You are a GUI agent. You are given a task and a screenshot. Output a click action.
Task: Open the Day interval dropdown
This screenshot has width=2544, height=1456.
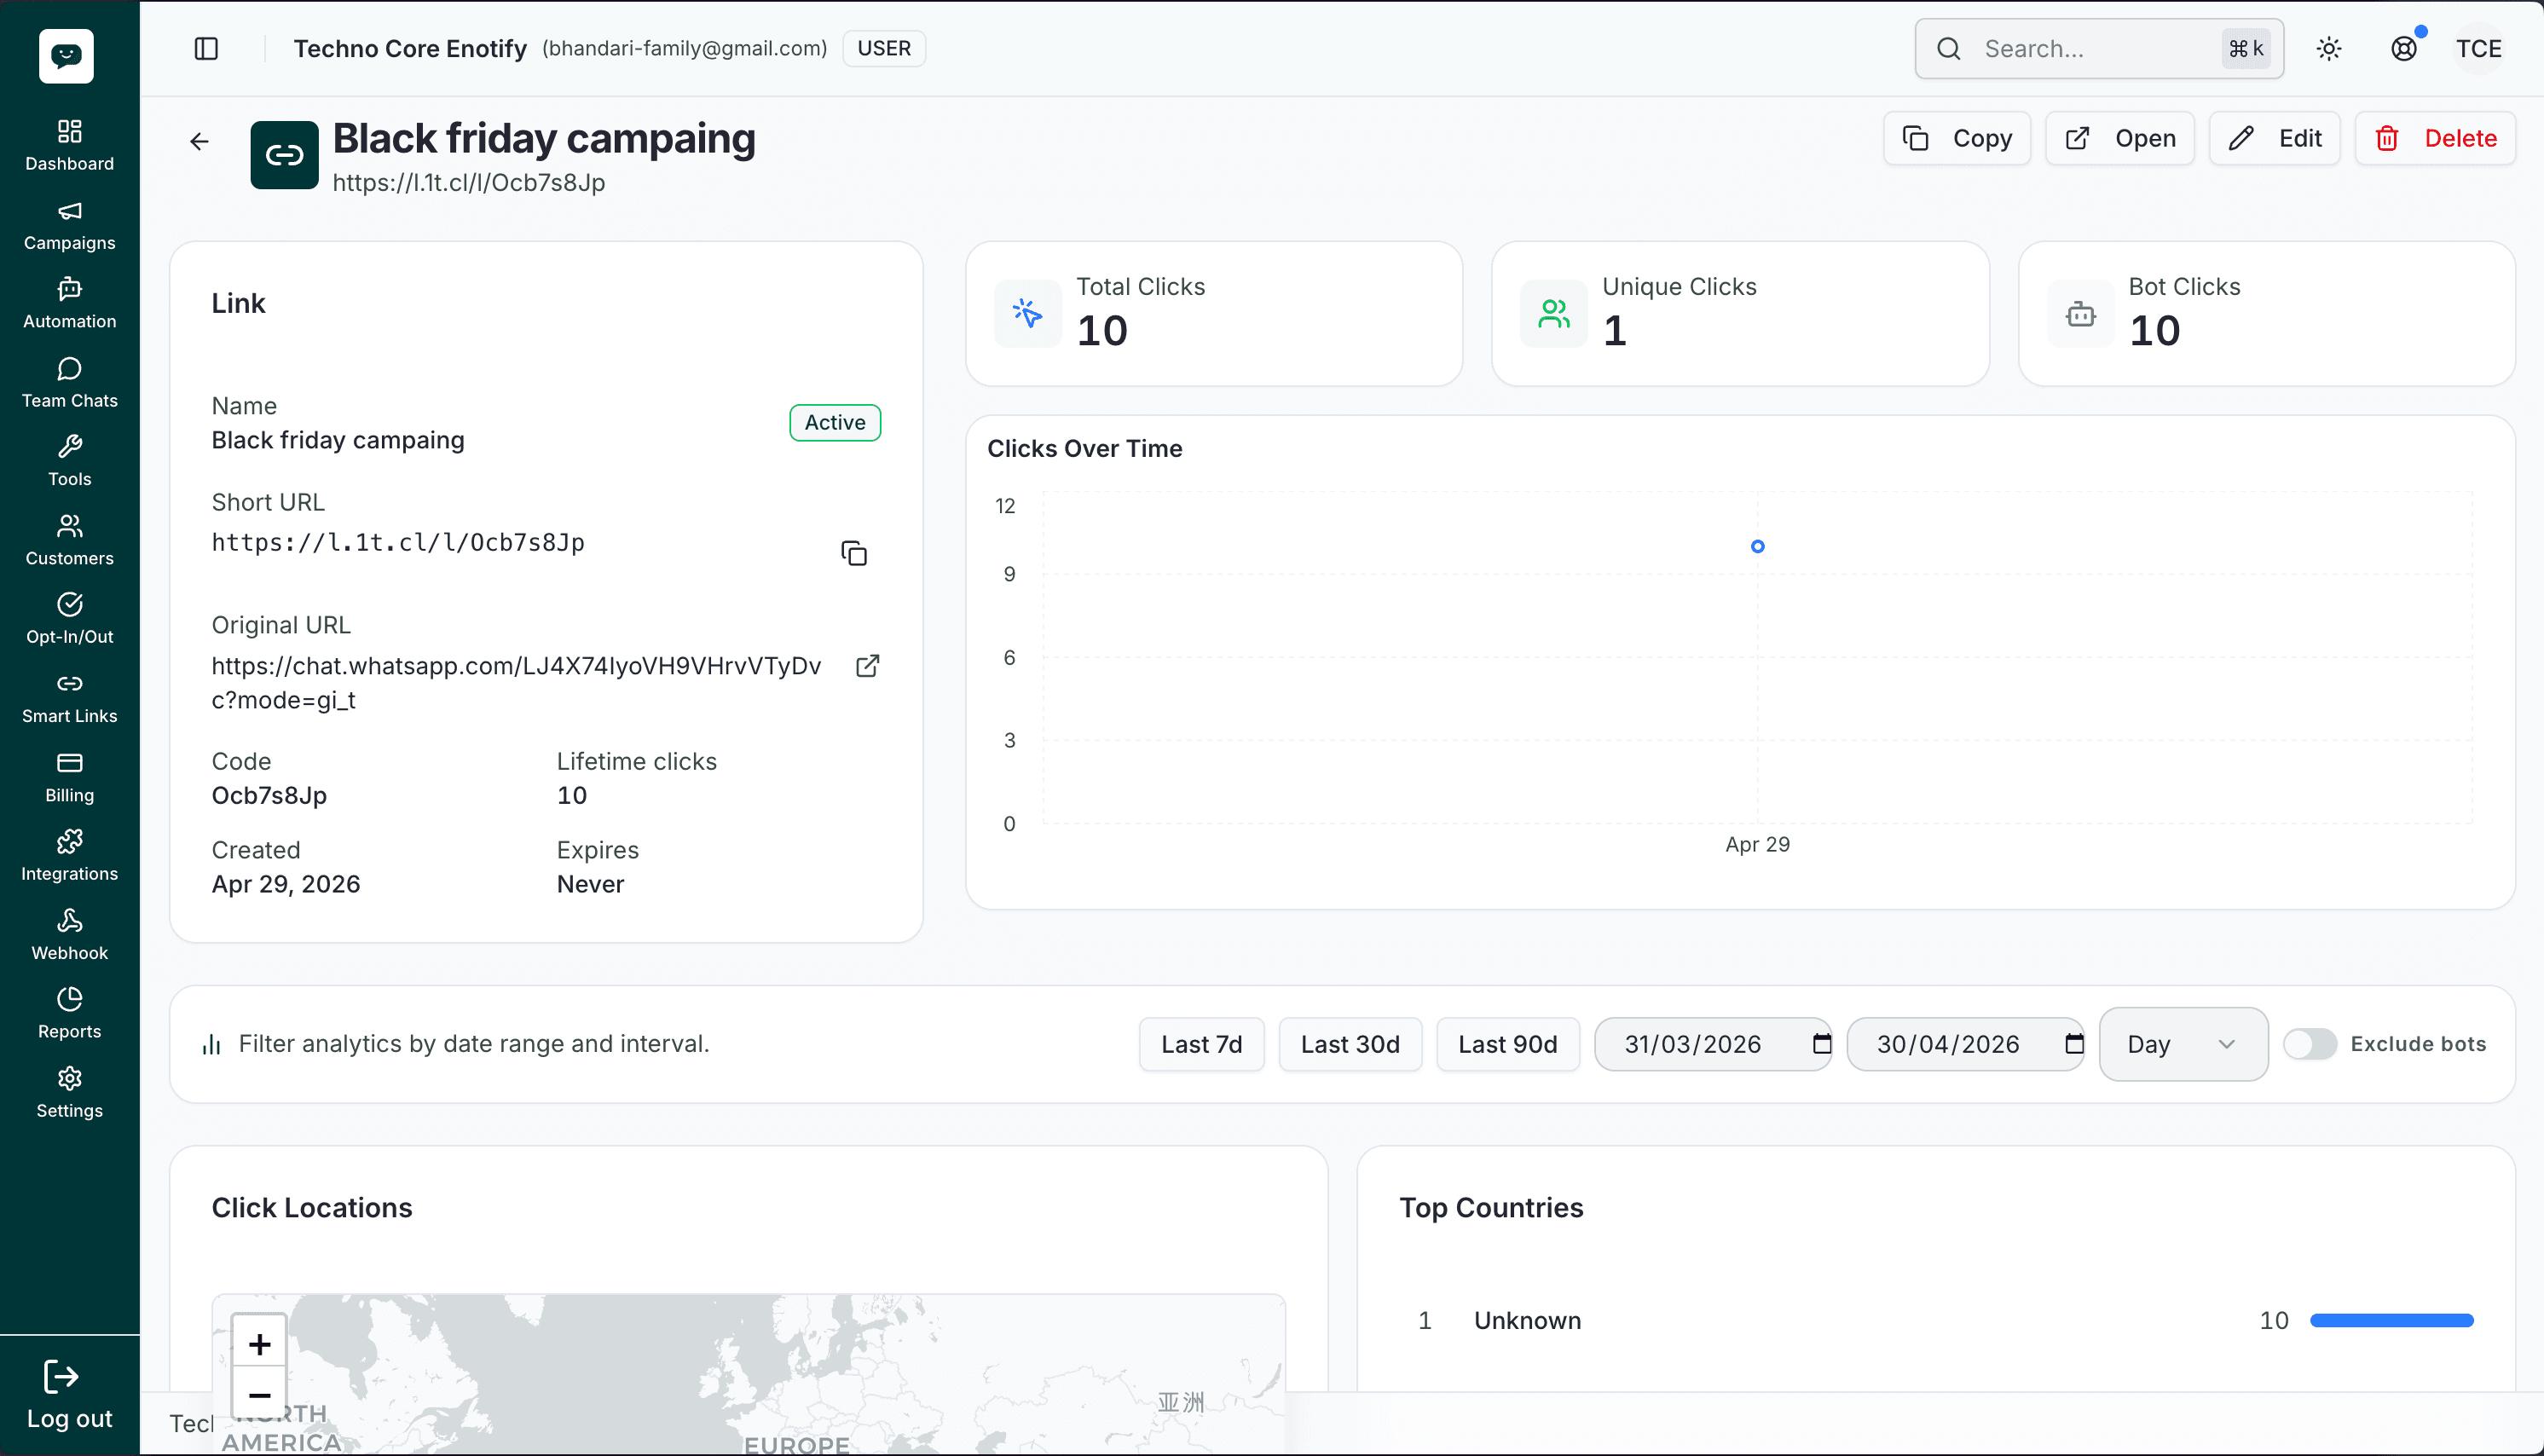[2183, 1044]
